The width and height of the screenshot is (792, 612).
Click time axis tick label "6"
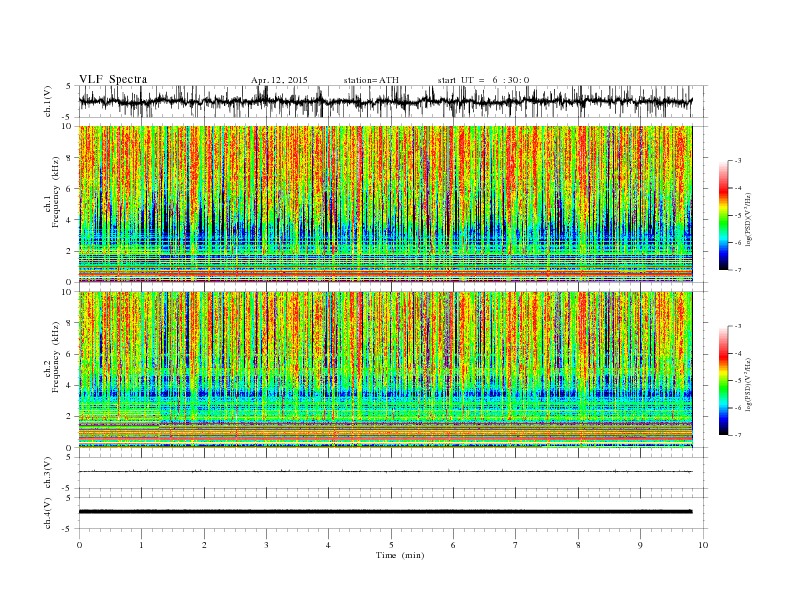pos(453,545)
